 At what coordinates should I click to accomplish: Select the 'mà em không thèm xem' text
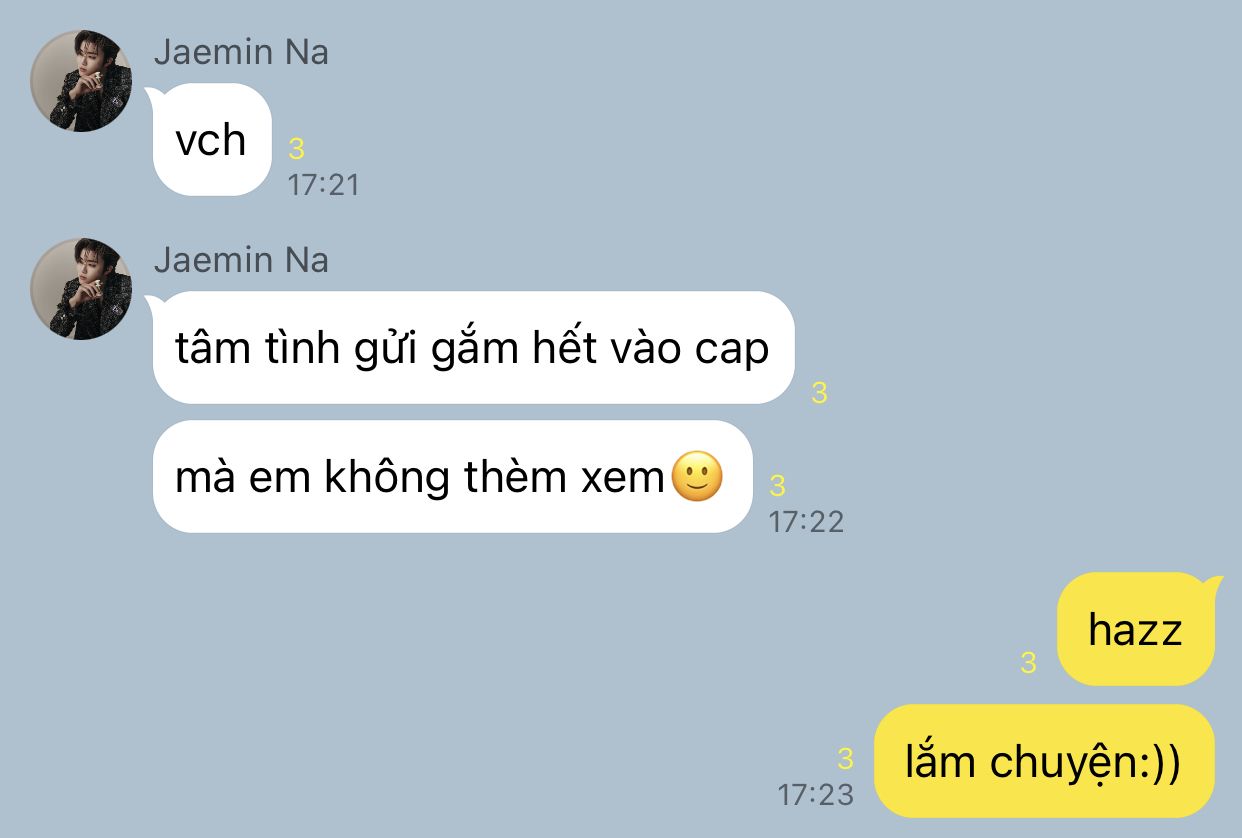coord(419,478)
